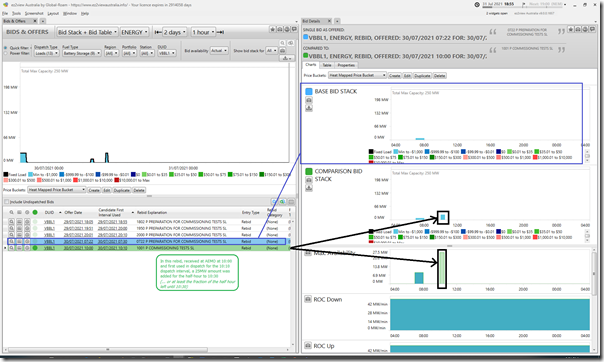Click the VBBL1 link in the green rebid row
Image resolution: width=604 pixels, height=362 pixels.
point(49,248)
